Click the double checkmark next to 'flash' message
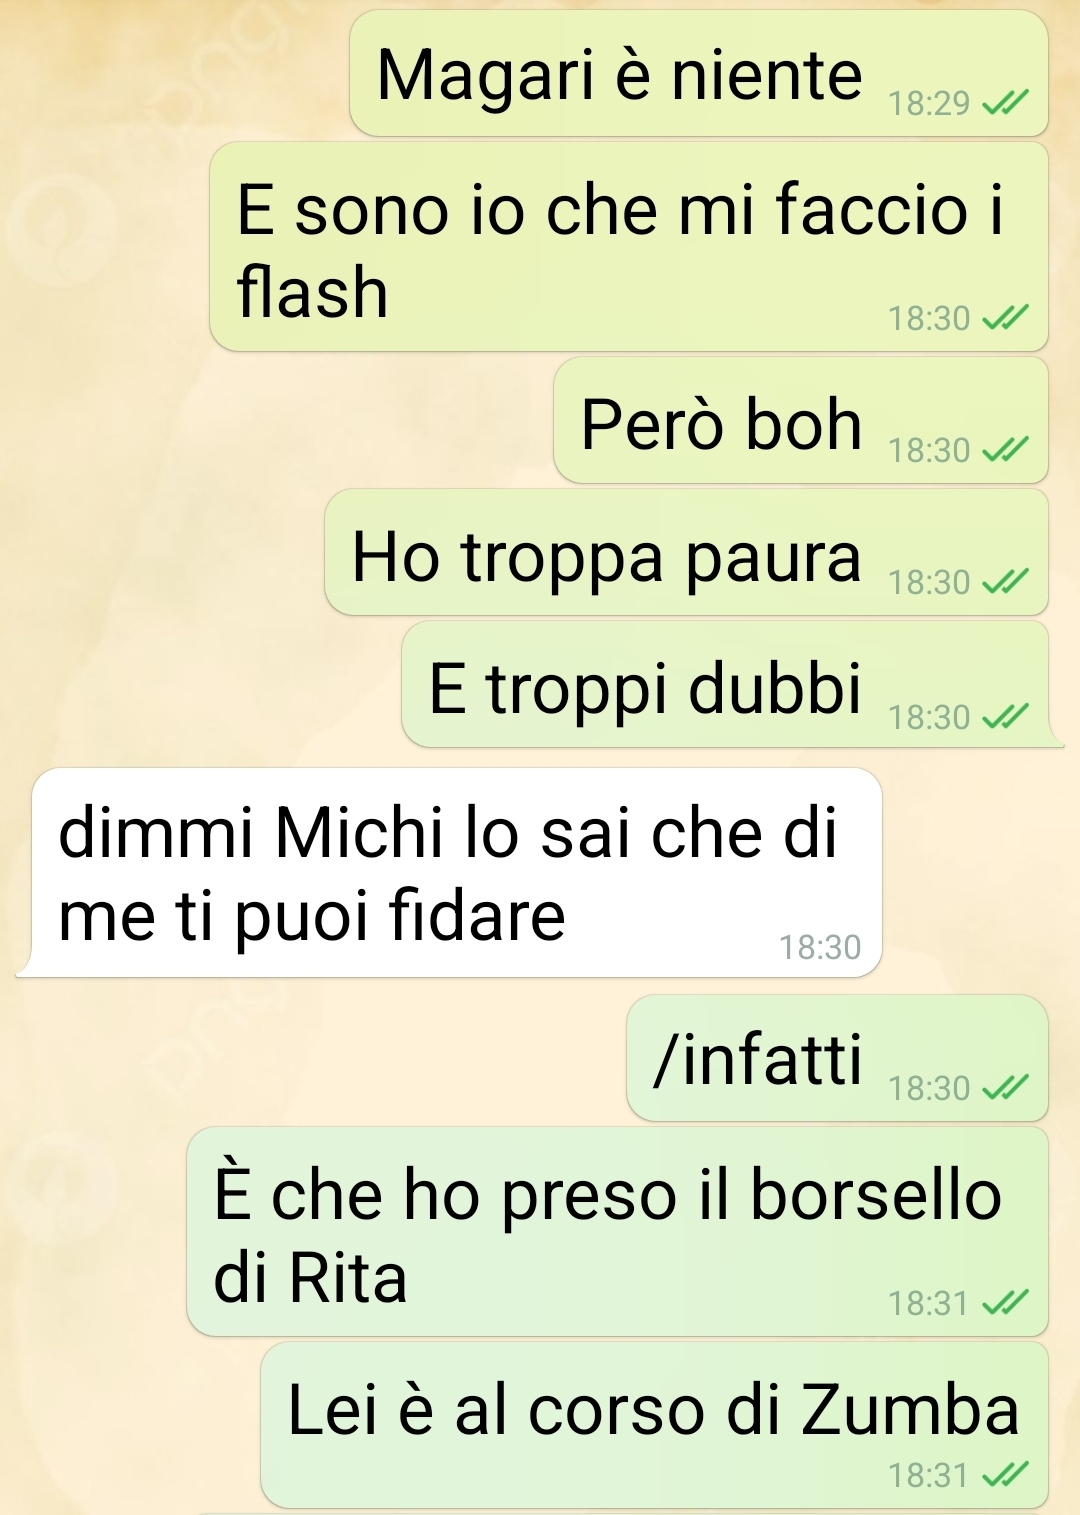 pyautogui.click(x=1005, y=318)
